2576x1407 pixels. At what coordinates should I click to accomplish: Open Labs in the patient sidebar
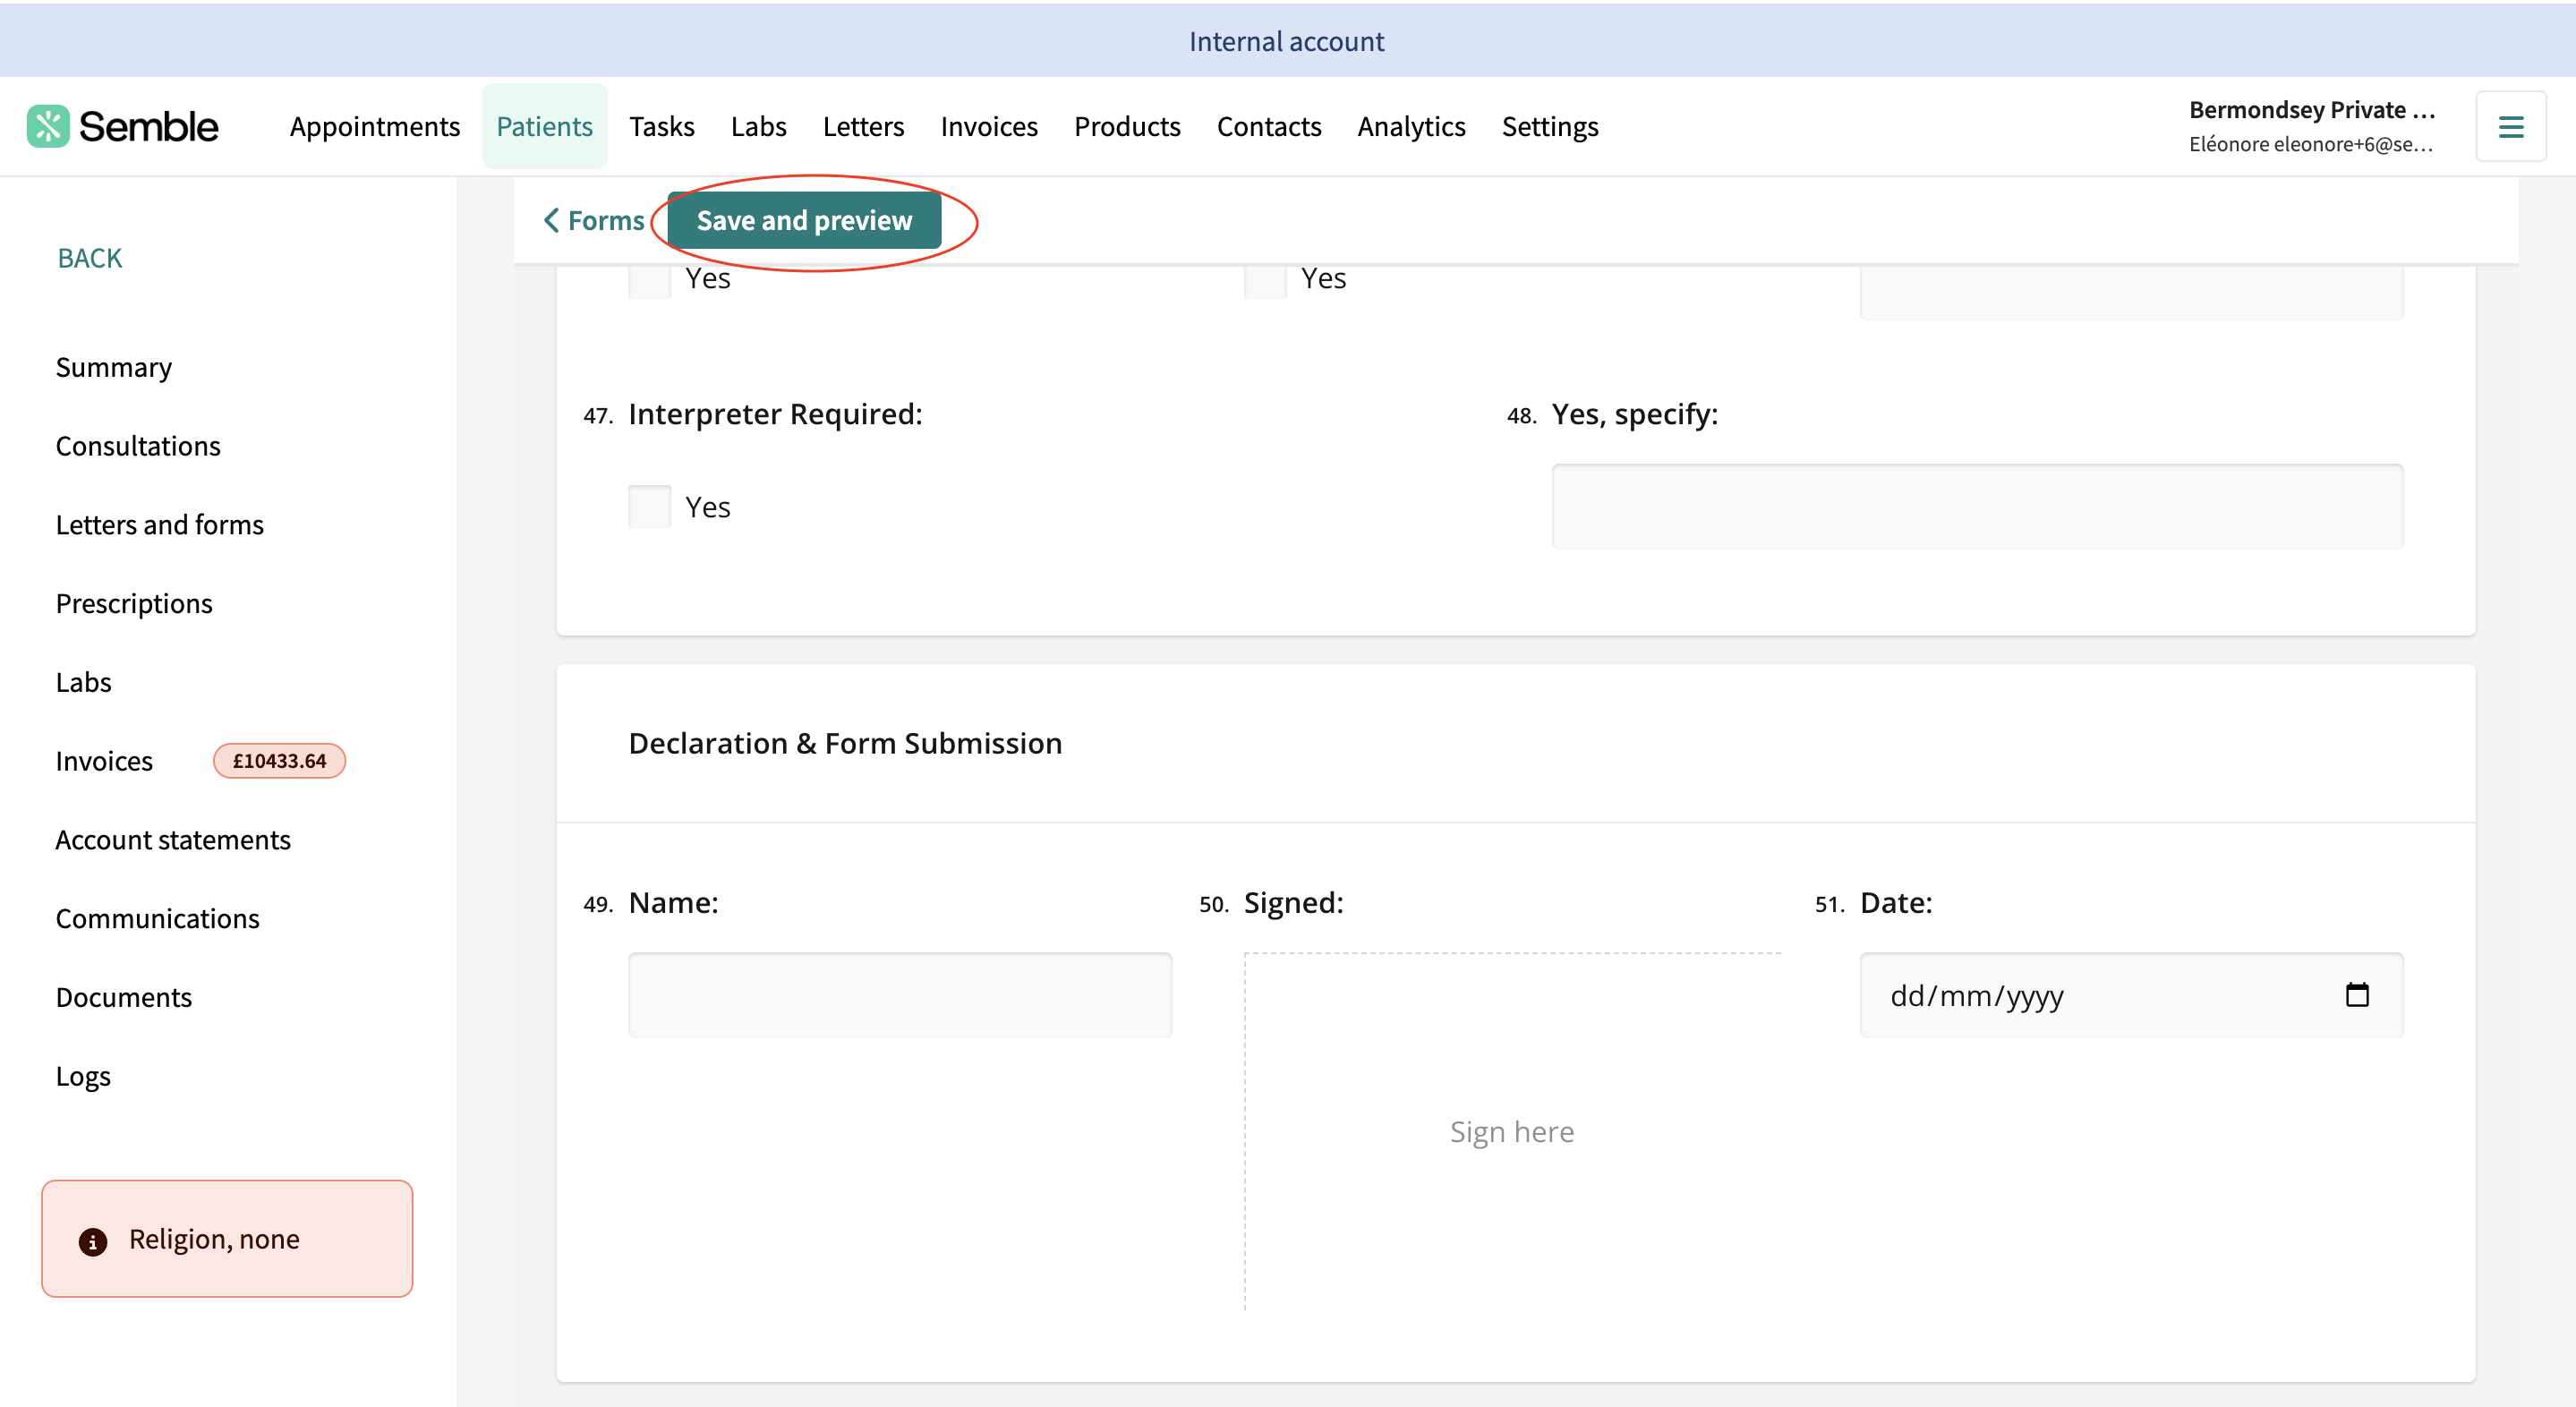pos(84,682)
